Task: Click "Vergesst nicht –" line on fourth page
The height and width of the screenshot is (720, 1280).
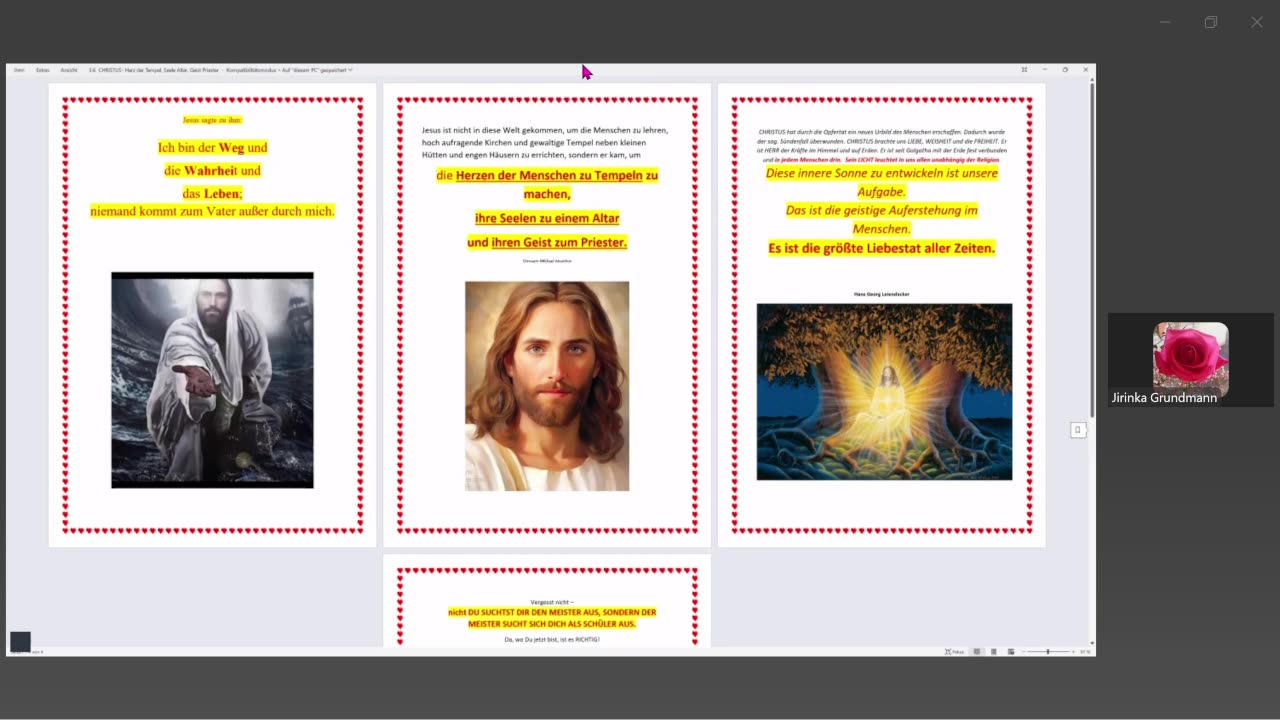Action: point(552,602)
